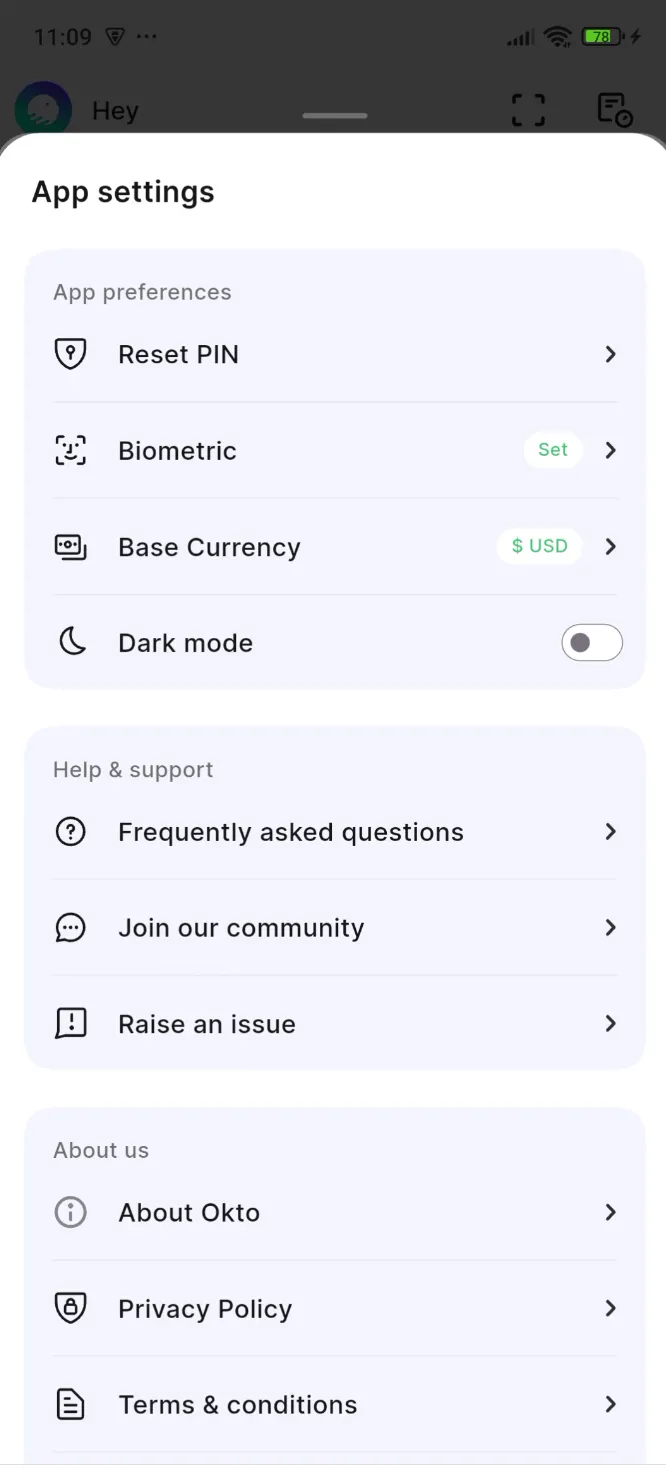The width and height of the screenshot is (666, 1470).
Task: Tap the sheet drag handle bar
Action: [x=335, y=116]
